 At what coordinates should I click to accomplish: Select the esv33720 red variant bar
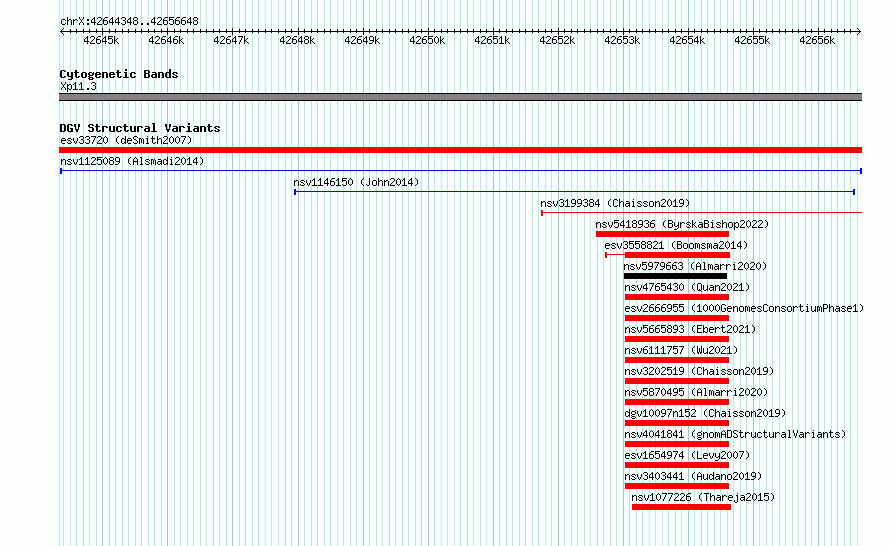pyautogui.click(x=460, y=150)
